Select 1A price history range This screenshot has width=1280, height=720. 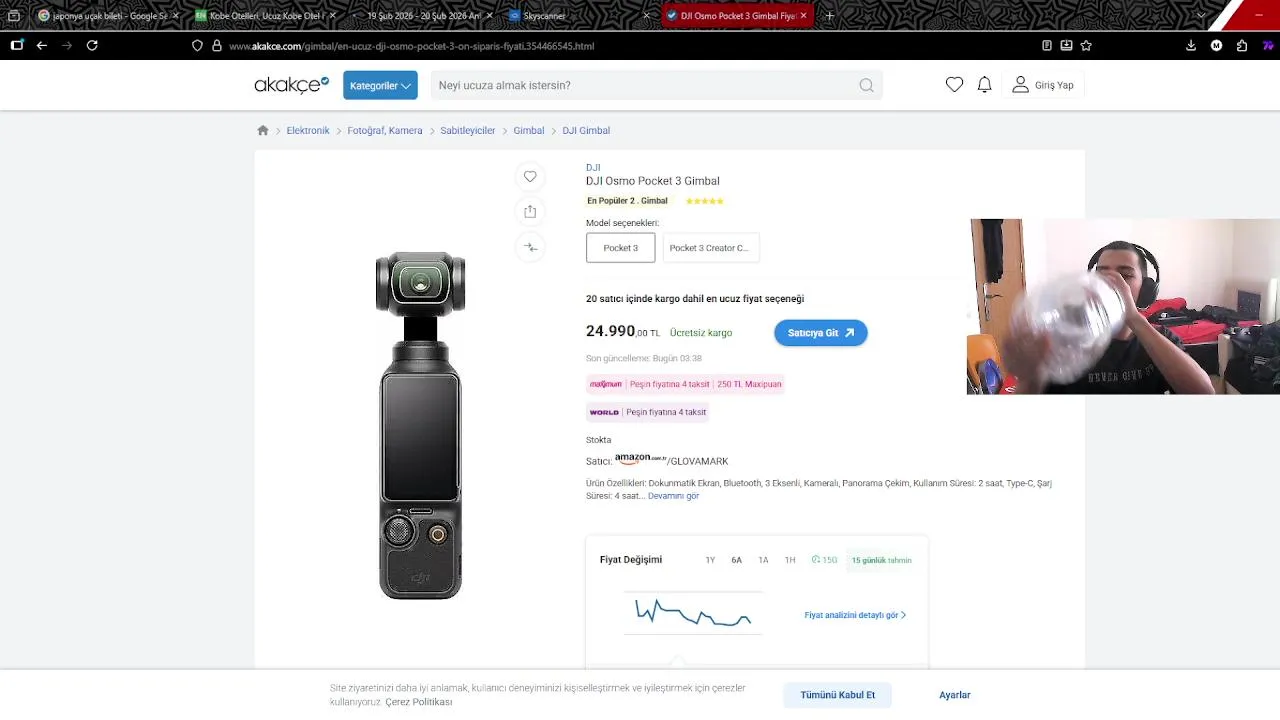pos(763,560)
